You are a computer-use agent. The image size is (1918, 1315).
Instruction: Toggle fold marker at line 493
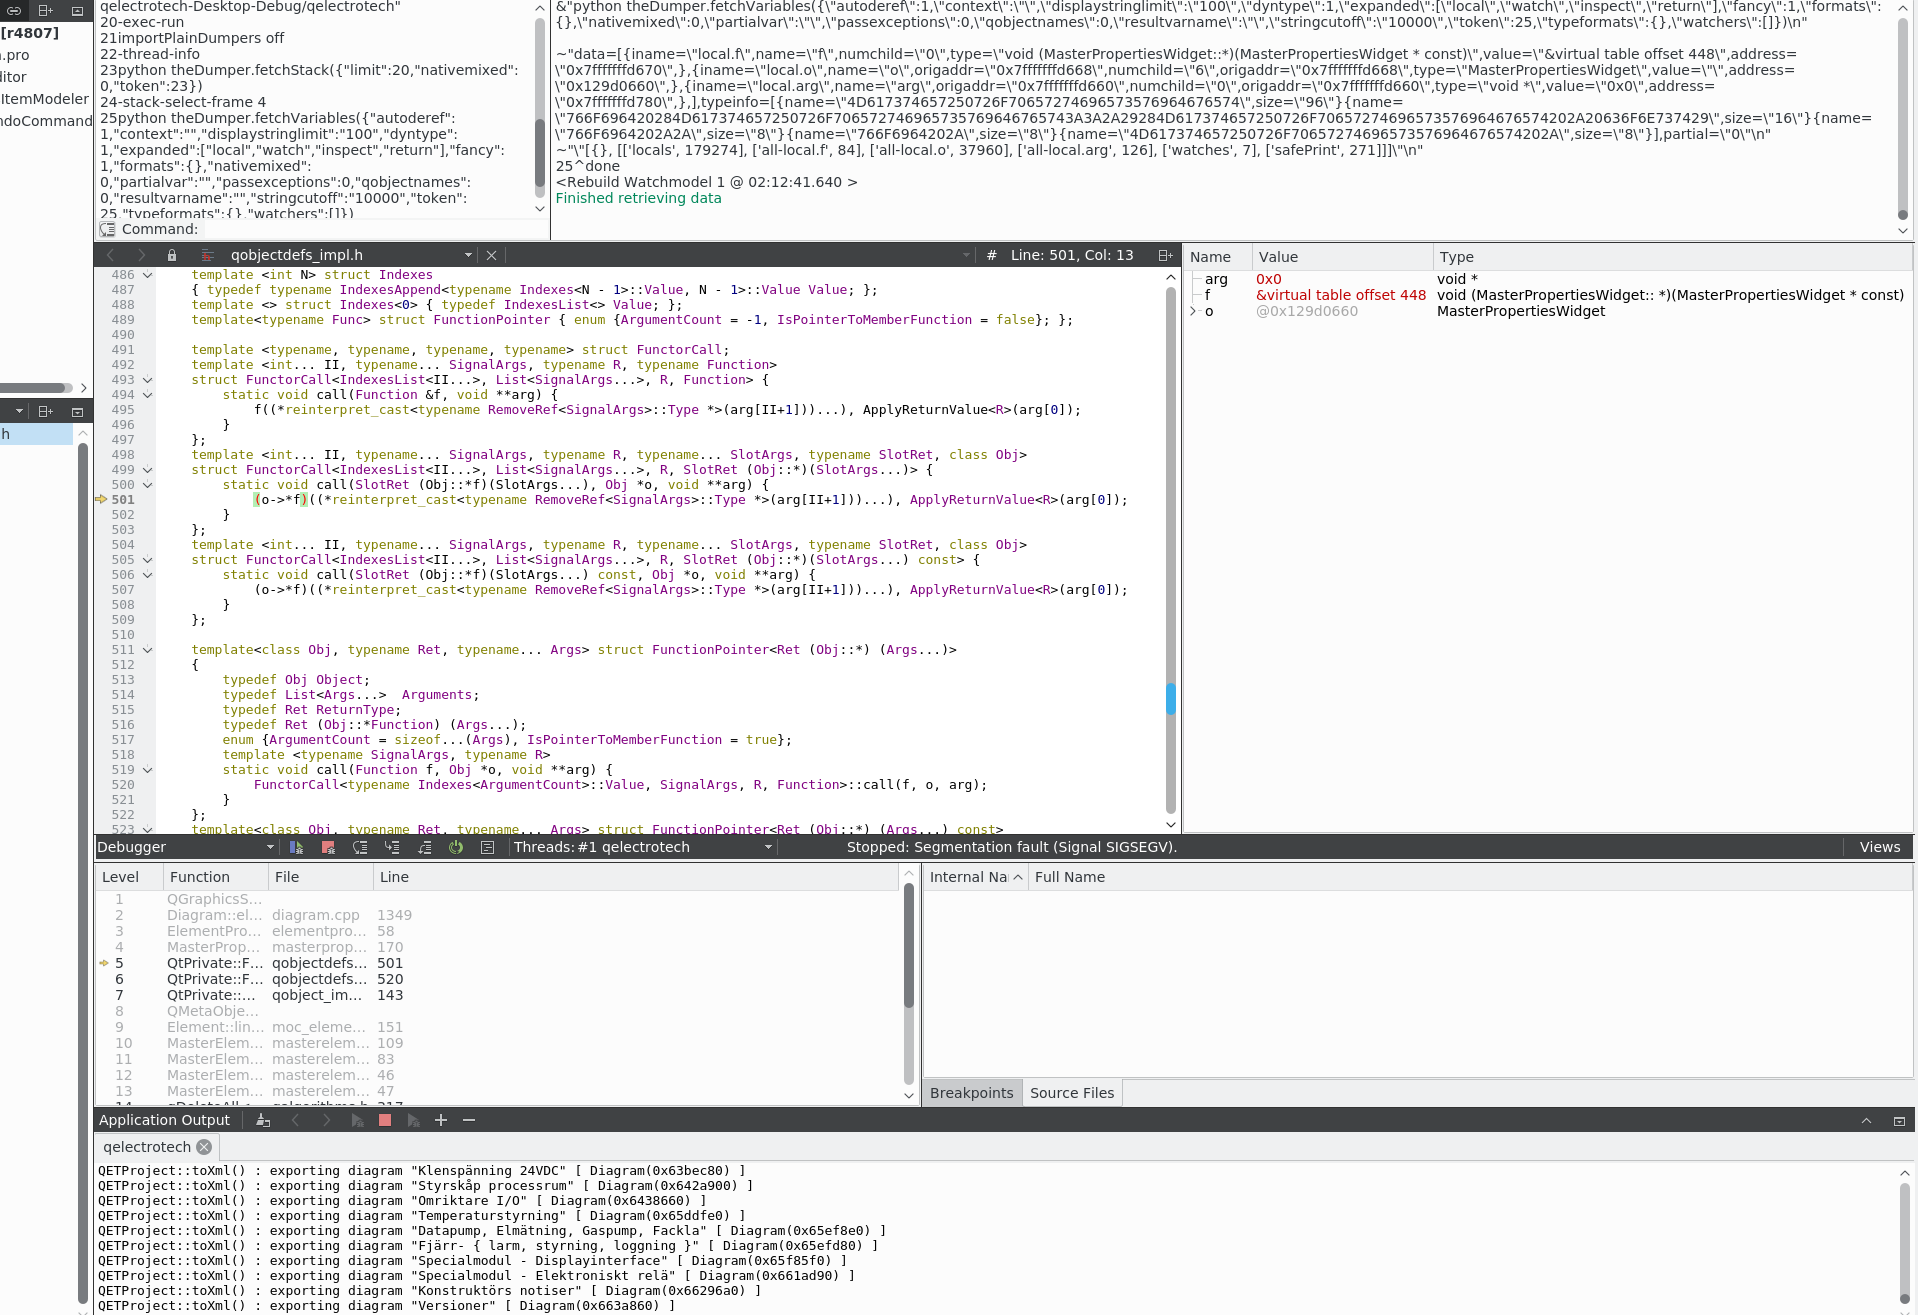(148, 380)
